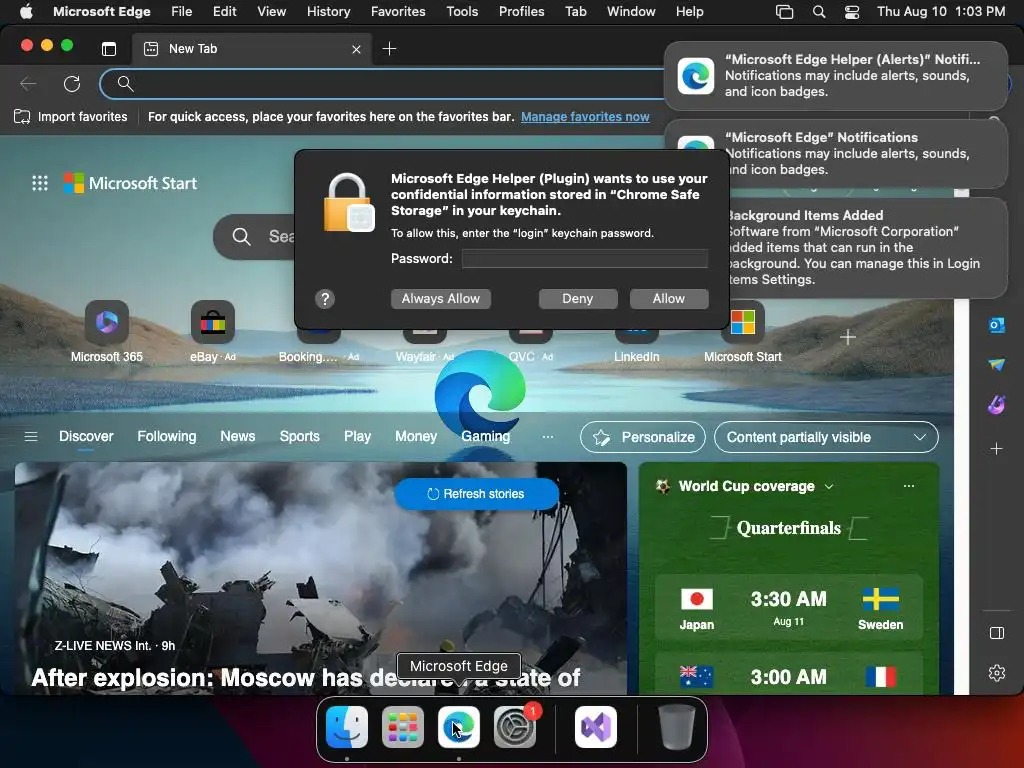Open the Japan vs Sweden match card
This screenshot has width=1024, height=768.
(788, 608)
